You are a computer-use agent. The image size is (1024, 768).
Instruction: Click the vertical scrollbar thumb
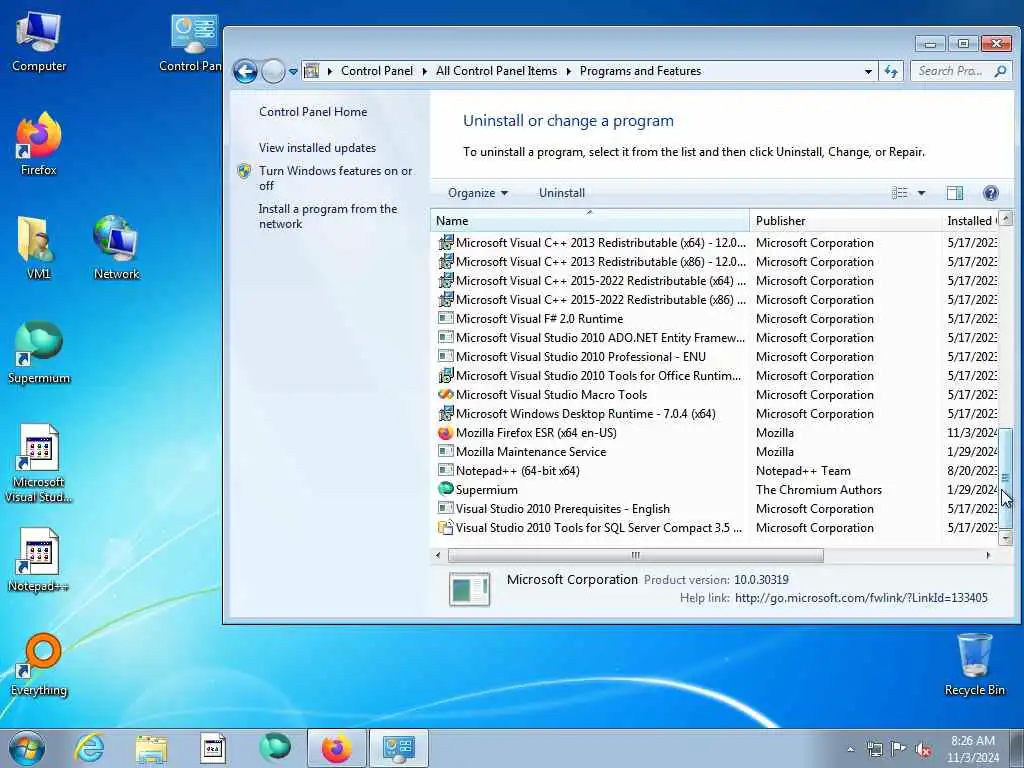(1006, 478)
